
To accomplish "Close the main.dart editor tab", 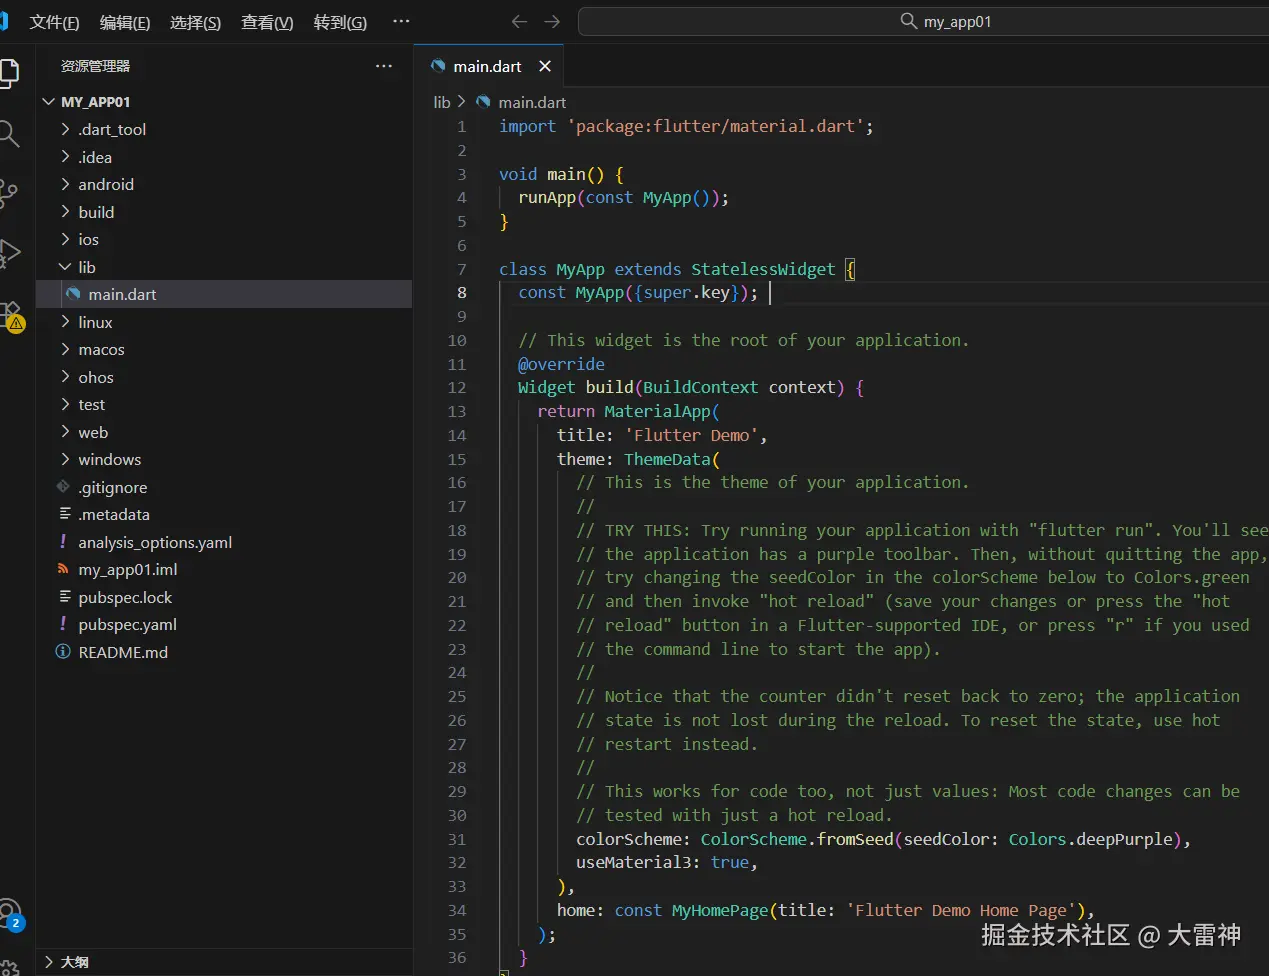I will click(545, 66).
